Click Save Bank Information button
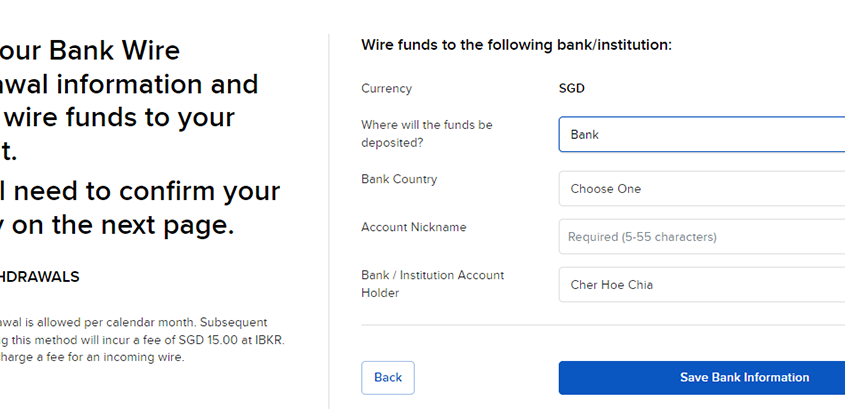The image size is (845, 411). coord(700,378)
